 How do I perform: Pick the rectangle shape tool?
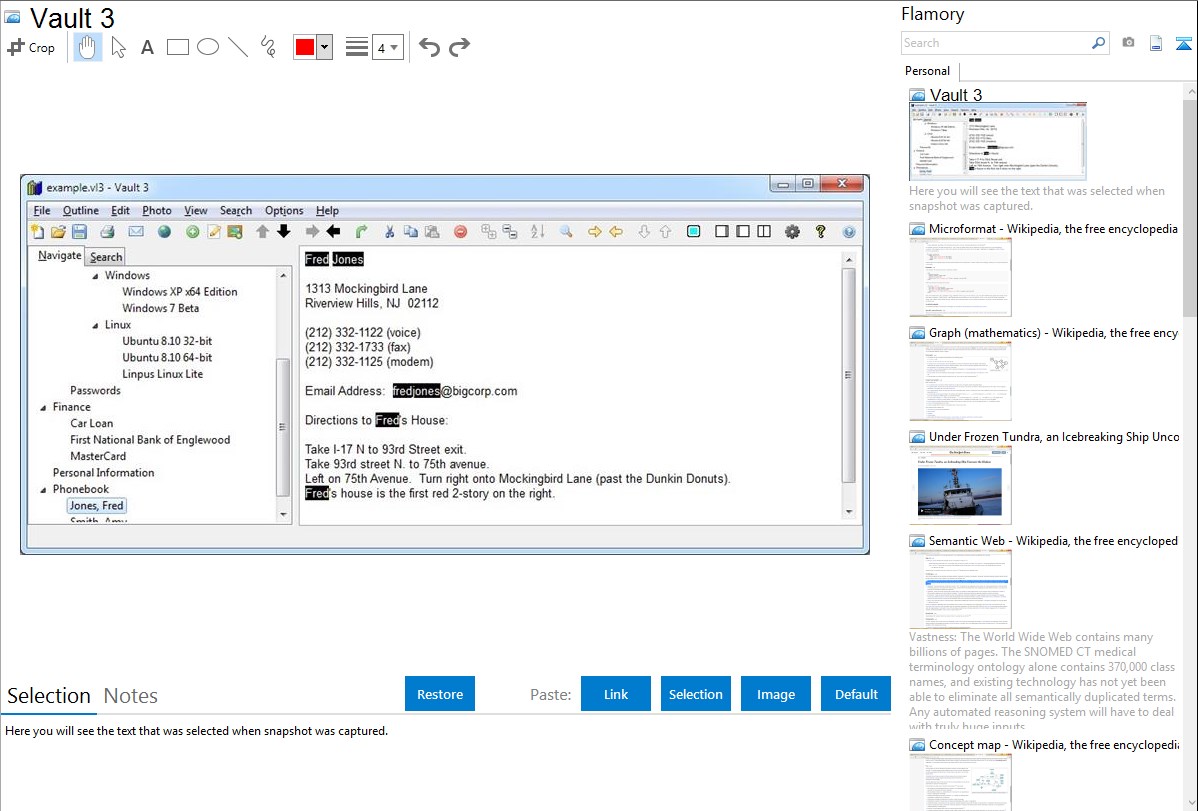point(177,47)
